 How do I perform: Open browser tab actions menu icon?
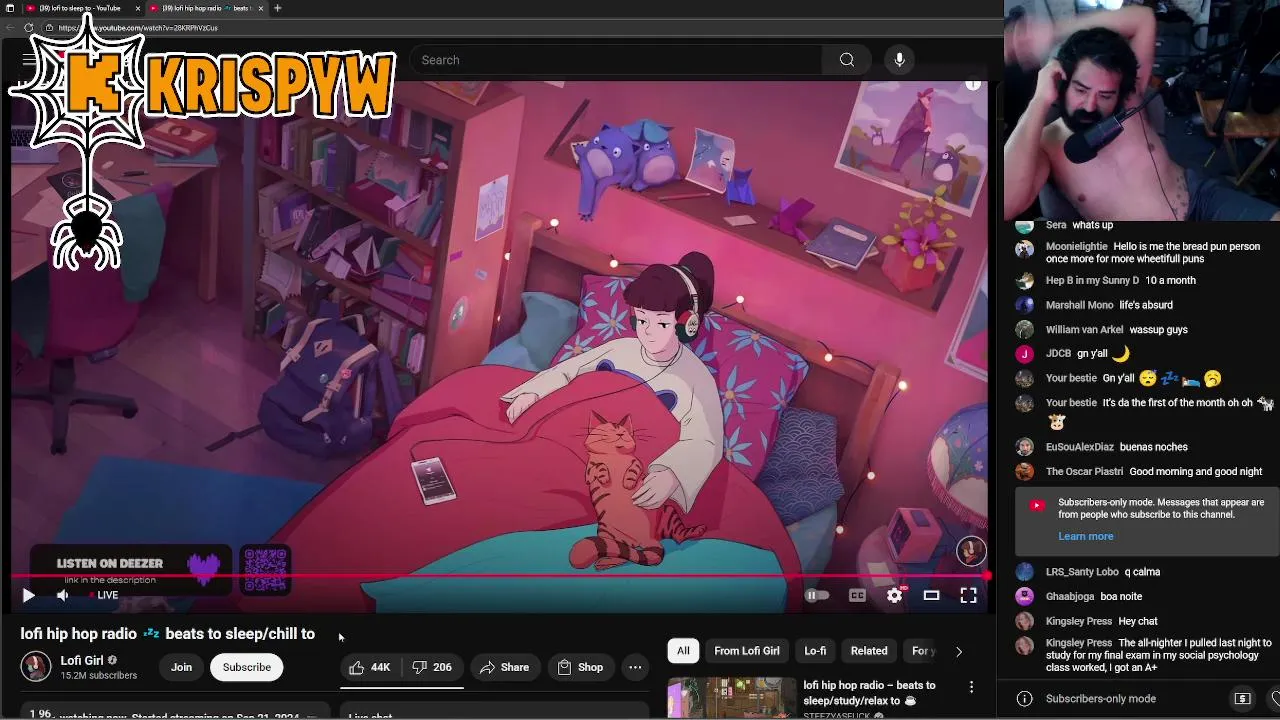tap(9, 8)
